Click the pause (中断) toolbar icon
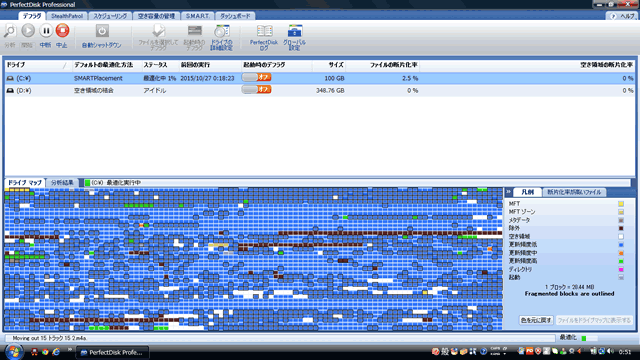 (x=46, y=31)
